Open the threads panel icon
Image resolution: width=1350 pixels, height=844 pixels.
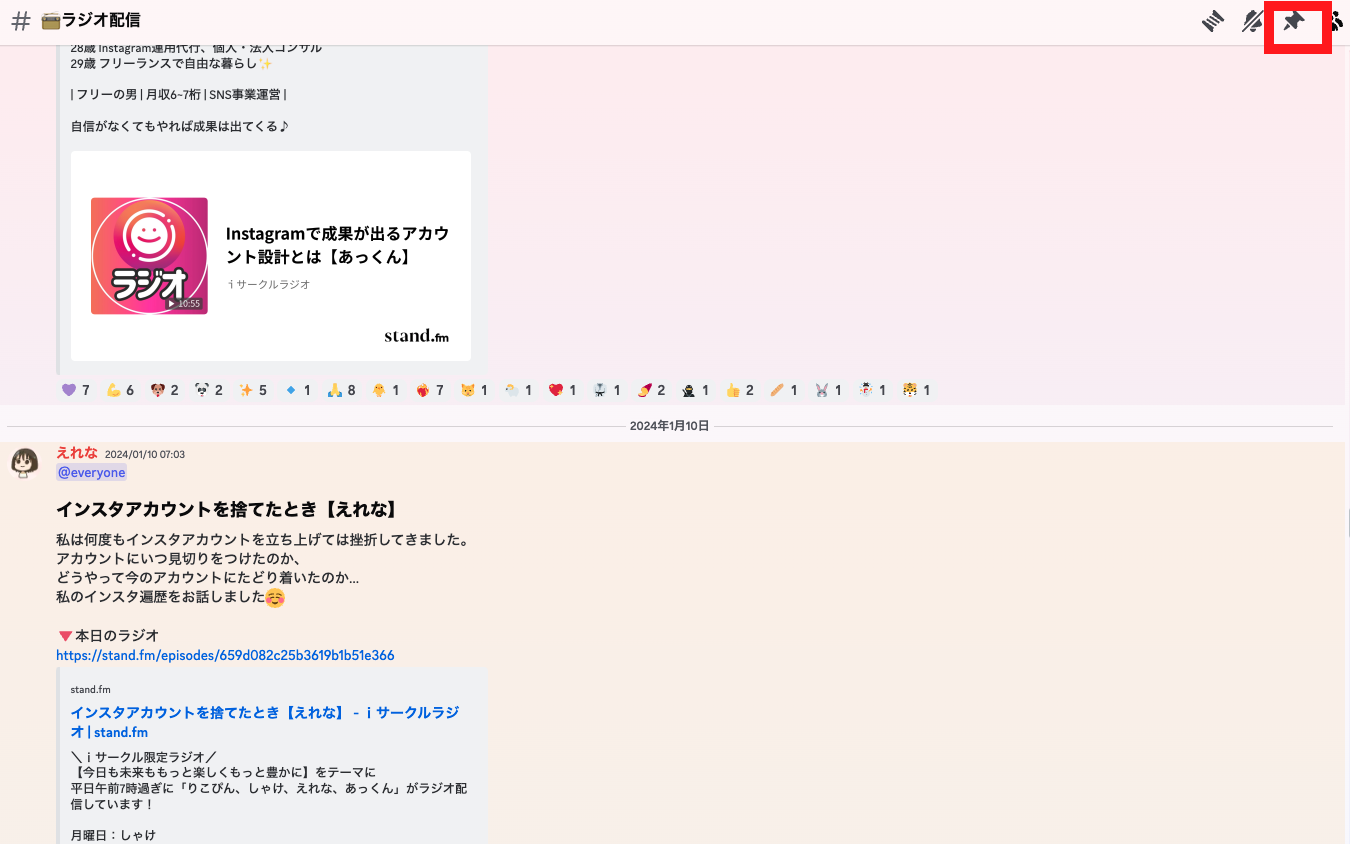point(1212,21)
